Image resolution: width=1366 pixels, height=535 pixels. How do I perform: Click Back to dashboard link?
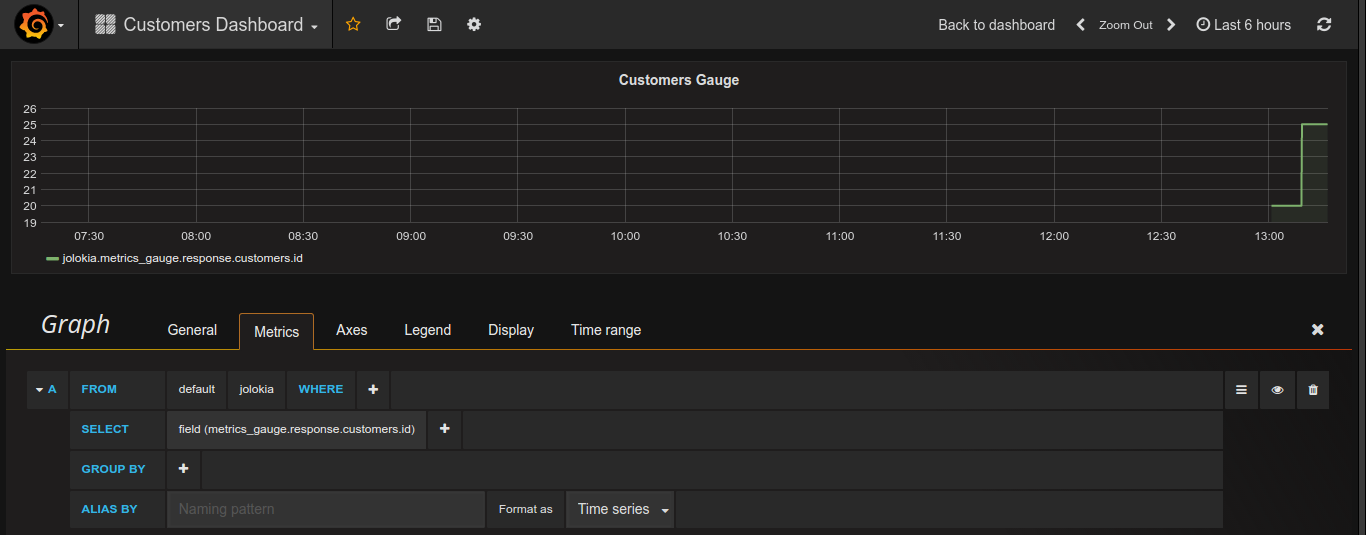pos(996,25)
